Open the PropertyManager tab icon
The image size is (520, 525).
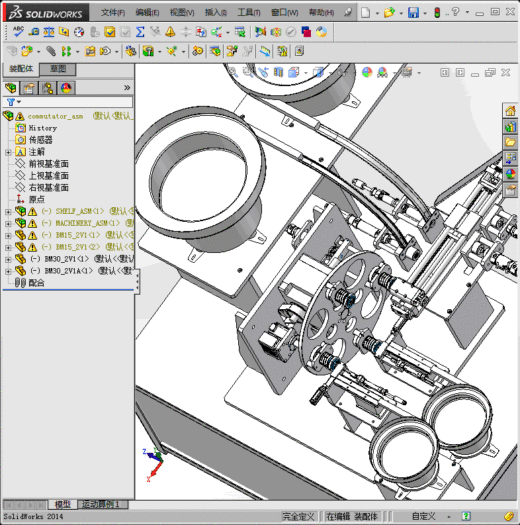coord(29,88)
